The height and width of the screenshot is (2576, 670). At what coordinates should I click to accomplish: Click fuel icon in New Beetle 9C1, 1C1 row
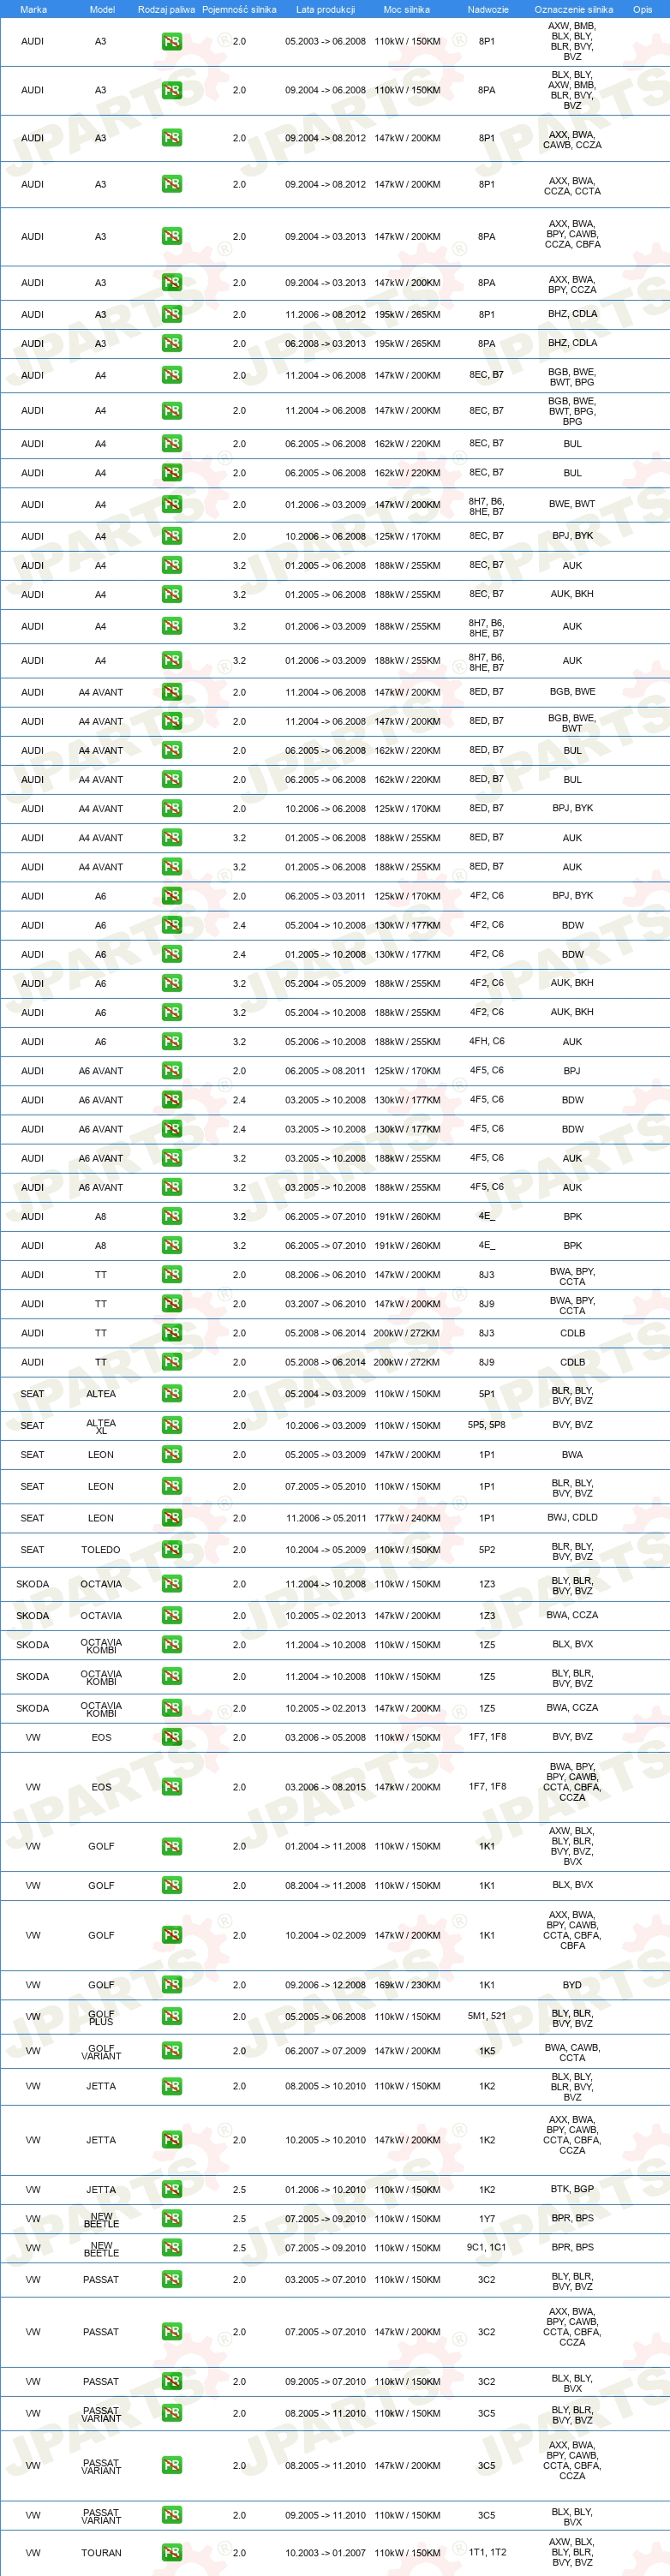pos(172,2249)
